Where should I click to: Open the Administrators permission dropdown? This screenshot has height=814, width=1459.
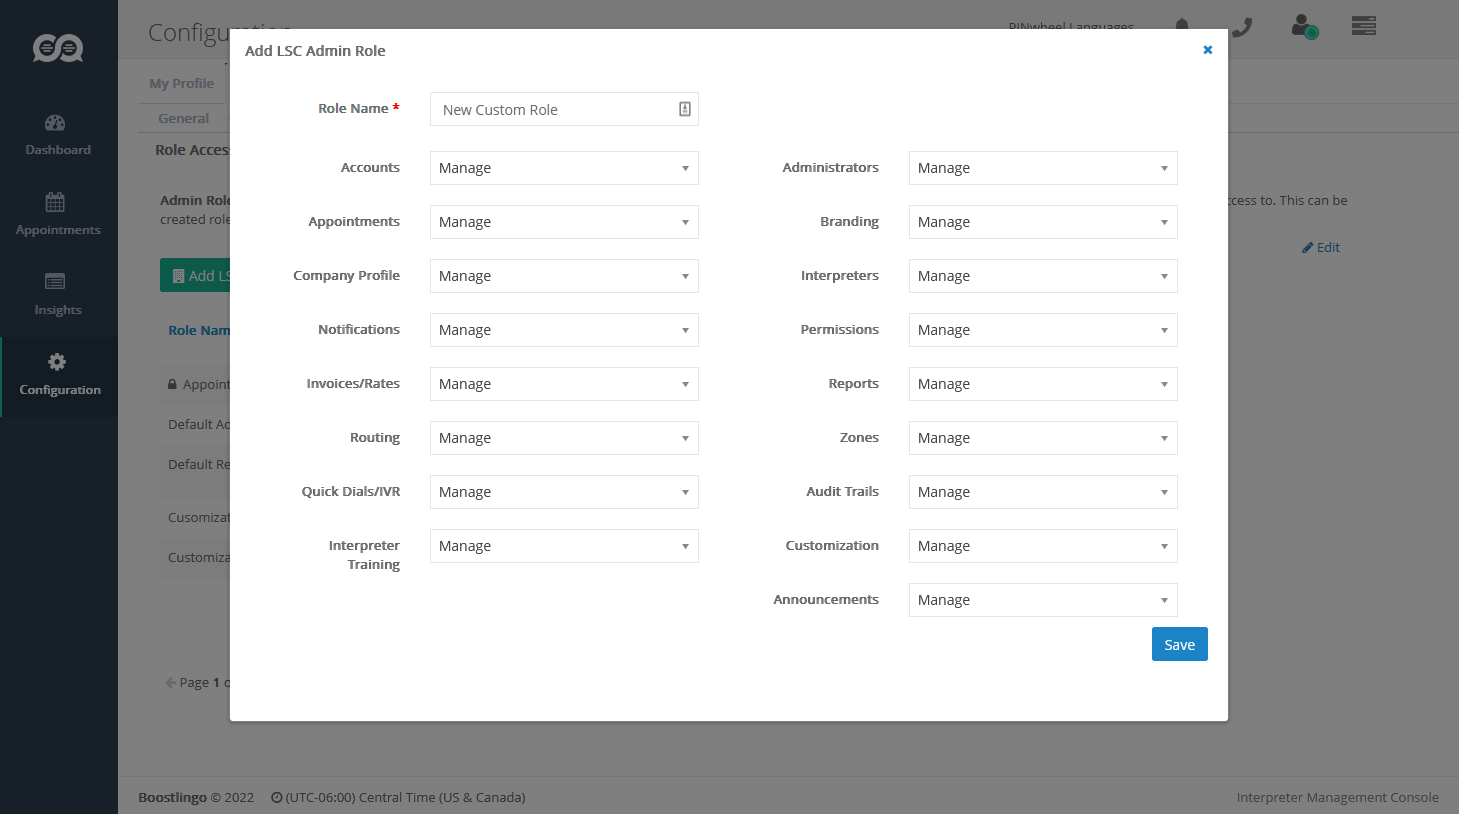[x=1042, y=168]
